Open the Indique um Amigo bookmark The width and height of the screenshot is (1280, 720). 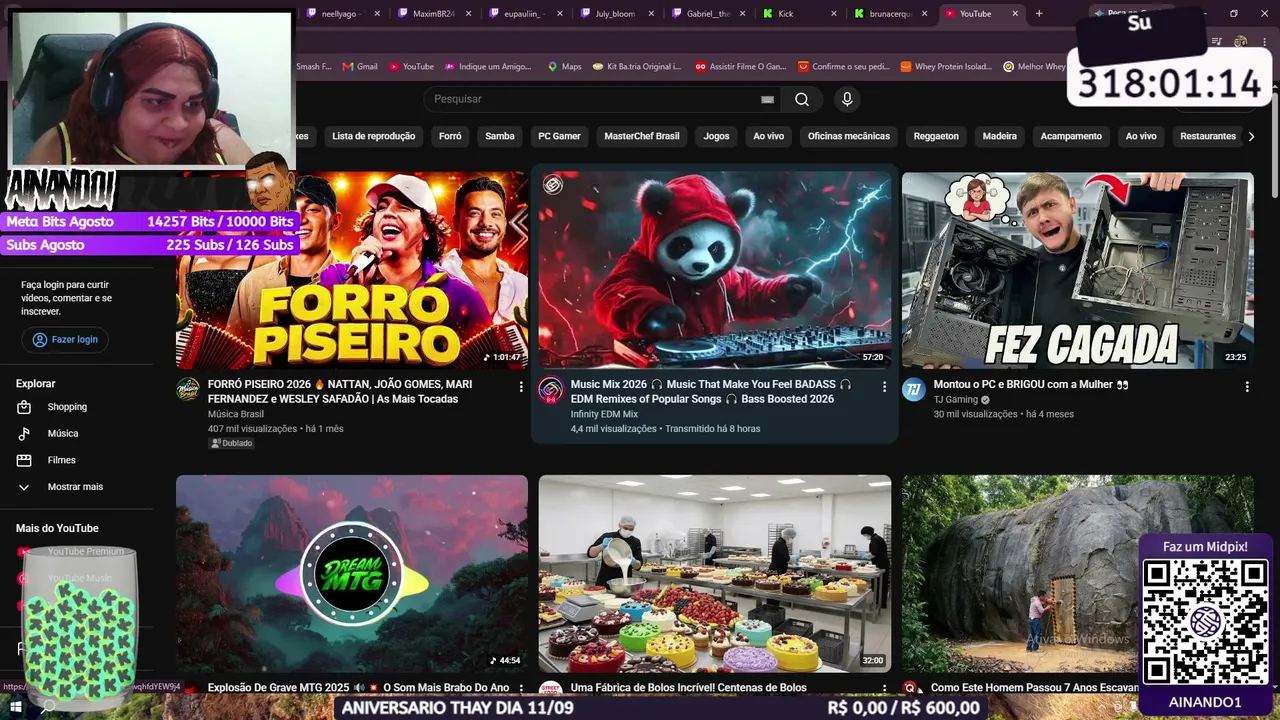tap(487, 67)
